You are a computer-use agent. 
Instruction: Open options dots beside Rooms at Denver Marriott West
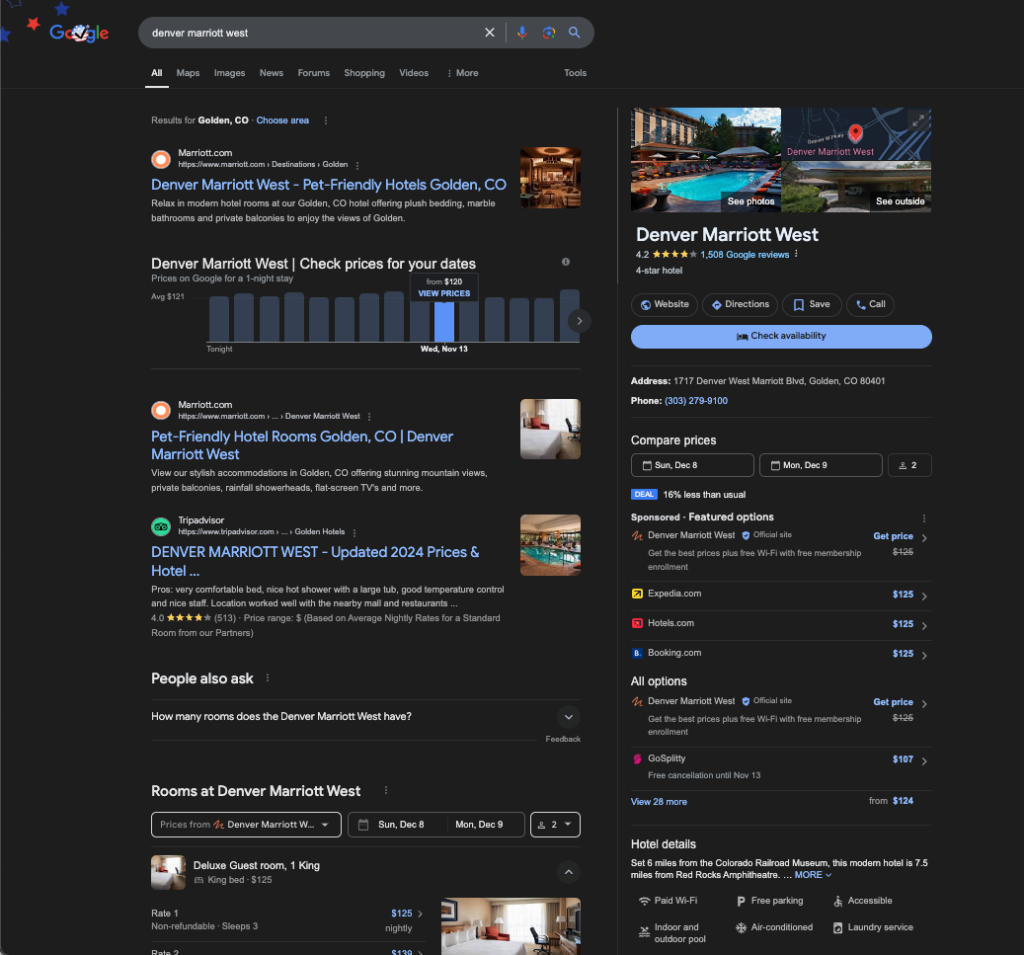(x=386, y=790)
